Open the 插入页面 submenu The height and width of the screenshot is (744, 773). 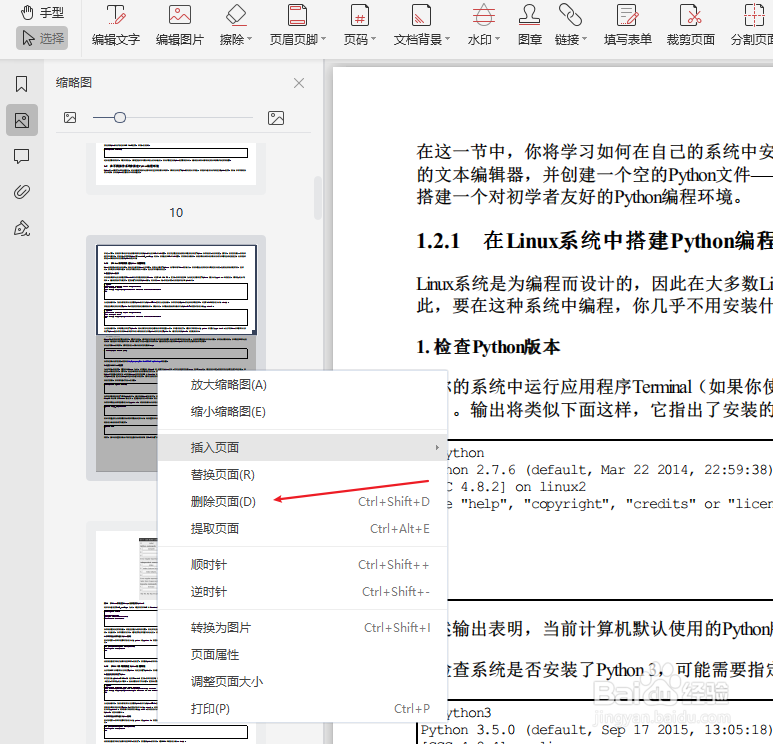point(302,447)
